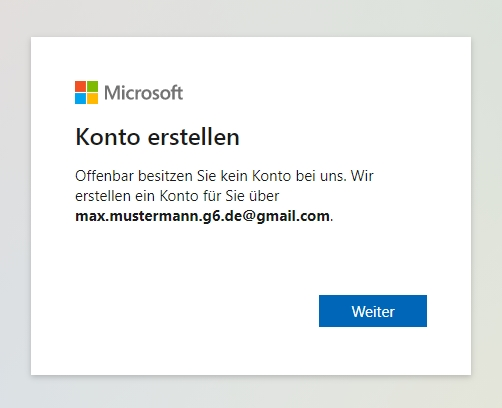
Task: Click the Microsoft four-square logo
Action: [x=86, y=92]
